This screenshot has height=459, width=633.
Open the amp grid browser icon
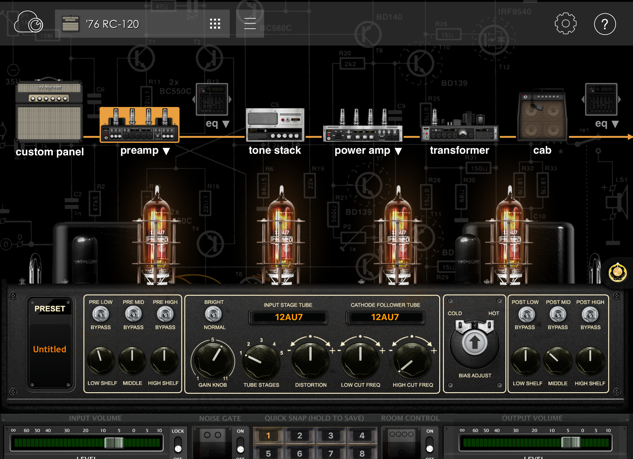click(215, 24)
